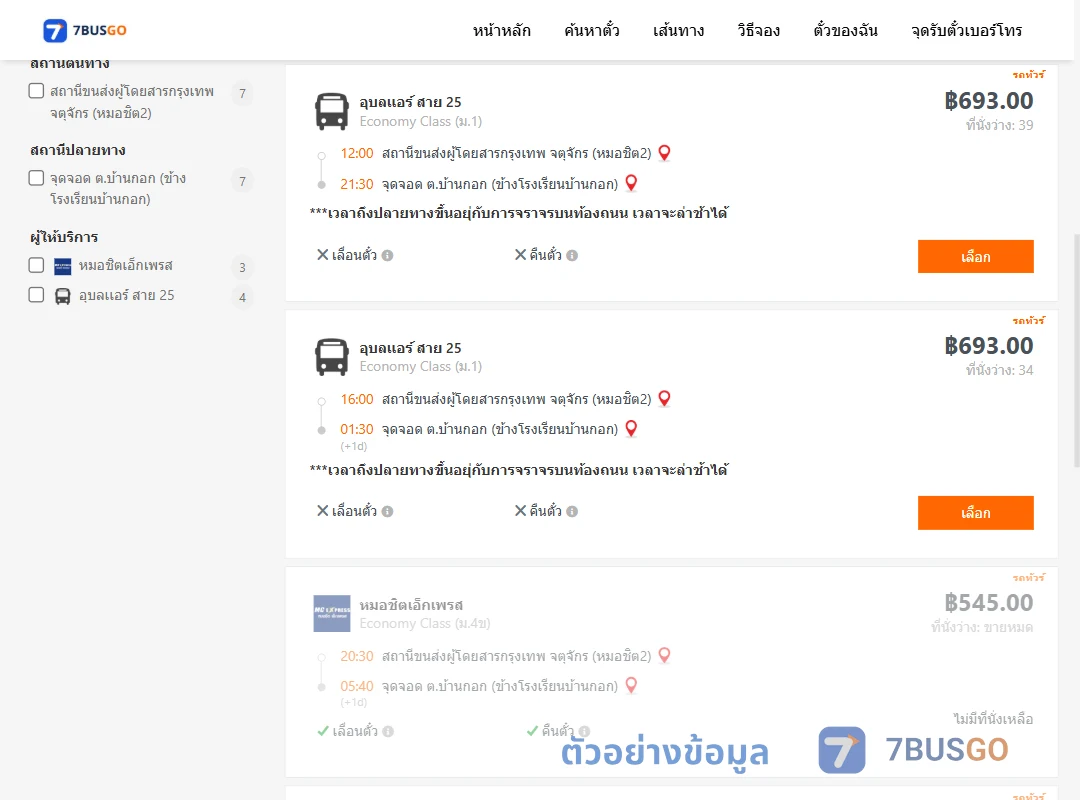This screenshot has width=1080, height=800.
Task: Click the ฿545.00 price
Action: [x=988, y=603]
